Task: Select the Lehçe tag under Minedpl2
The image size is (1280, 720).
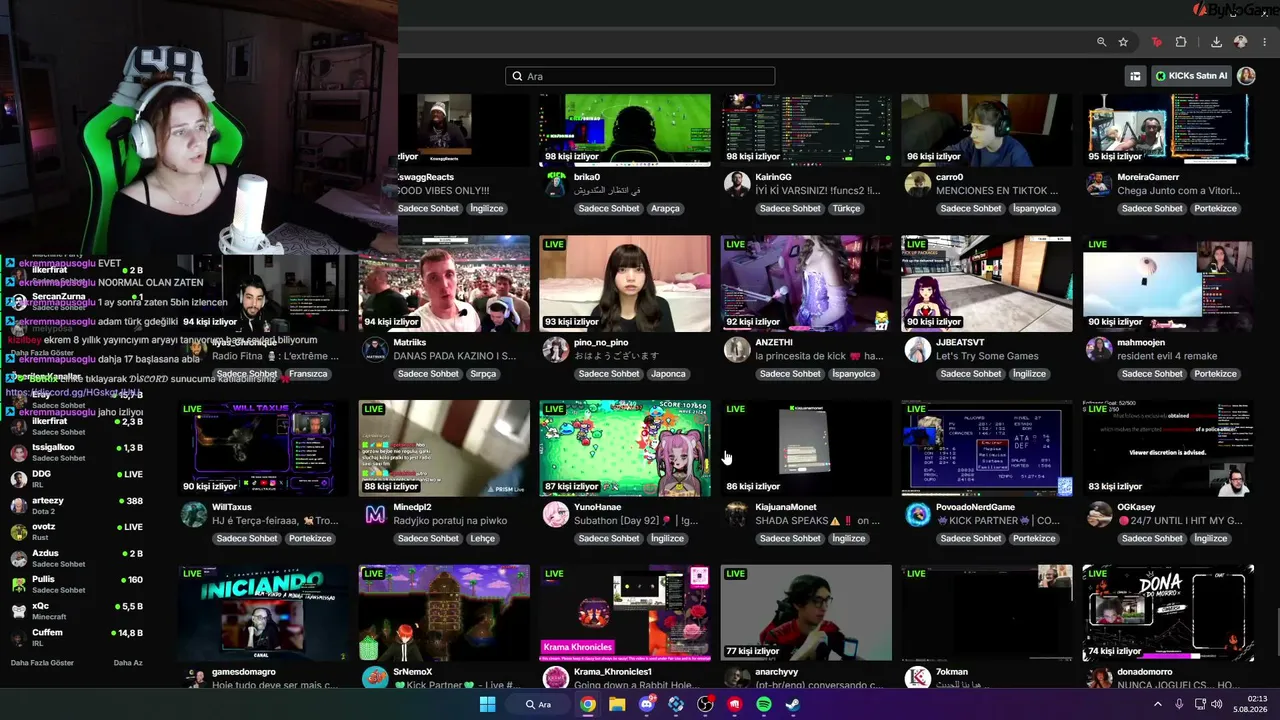Action: [x=482, y=538]
